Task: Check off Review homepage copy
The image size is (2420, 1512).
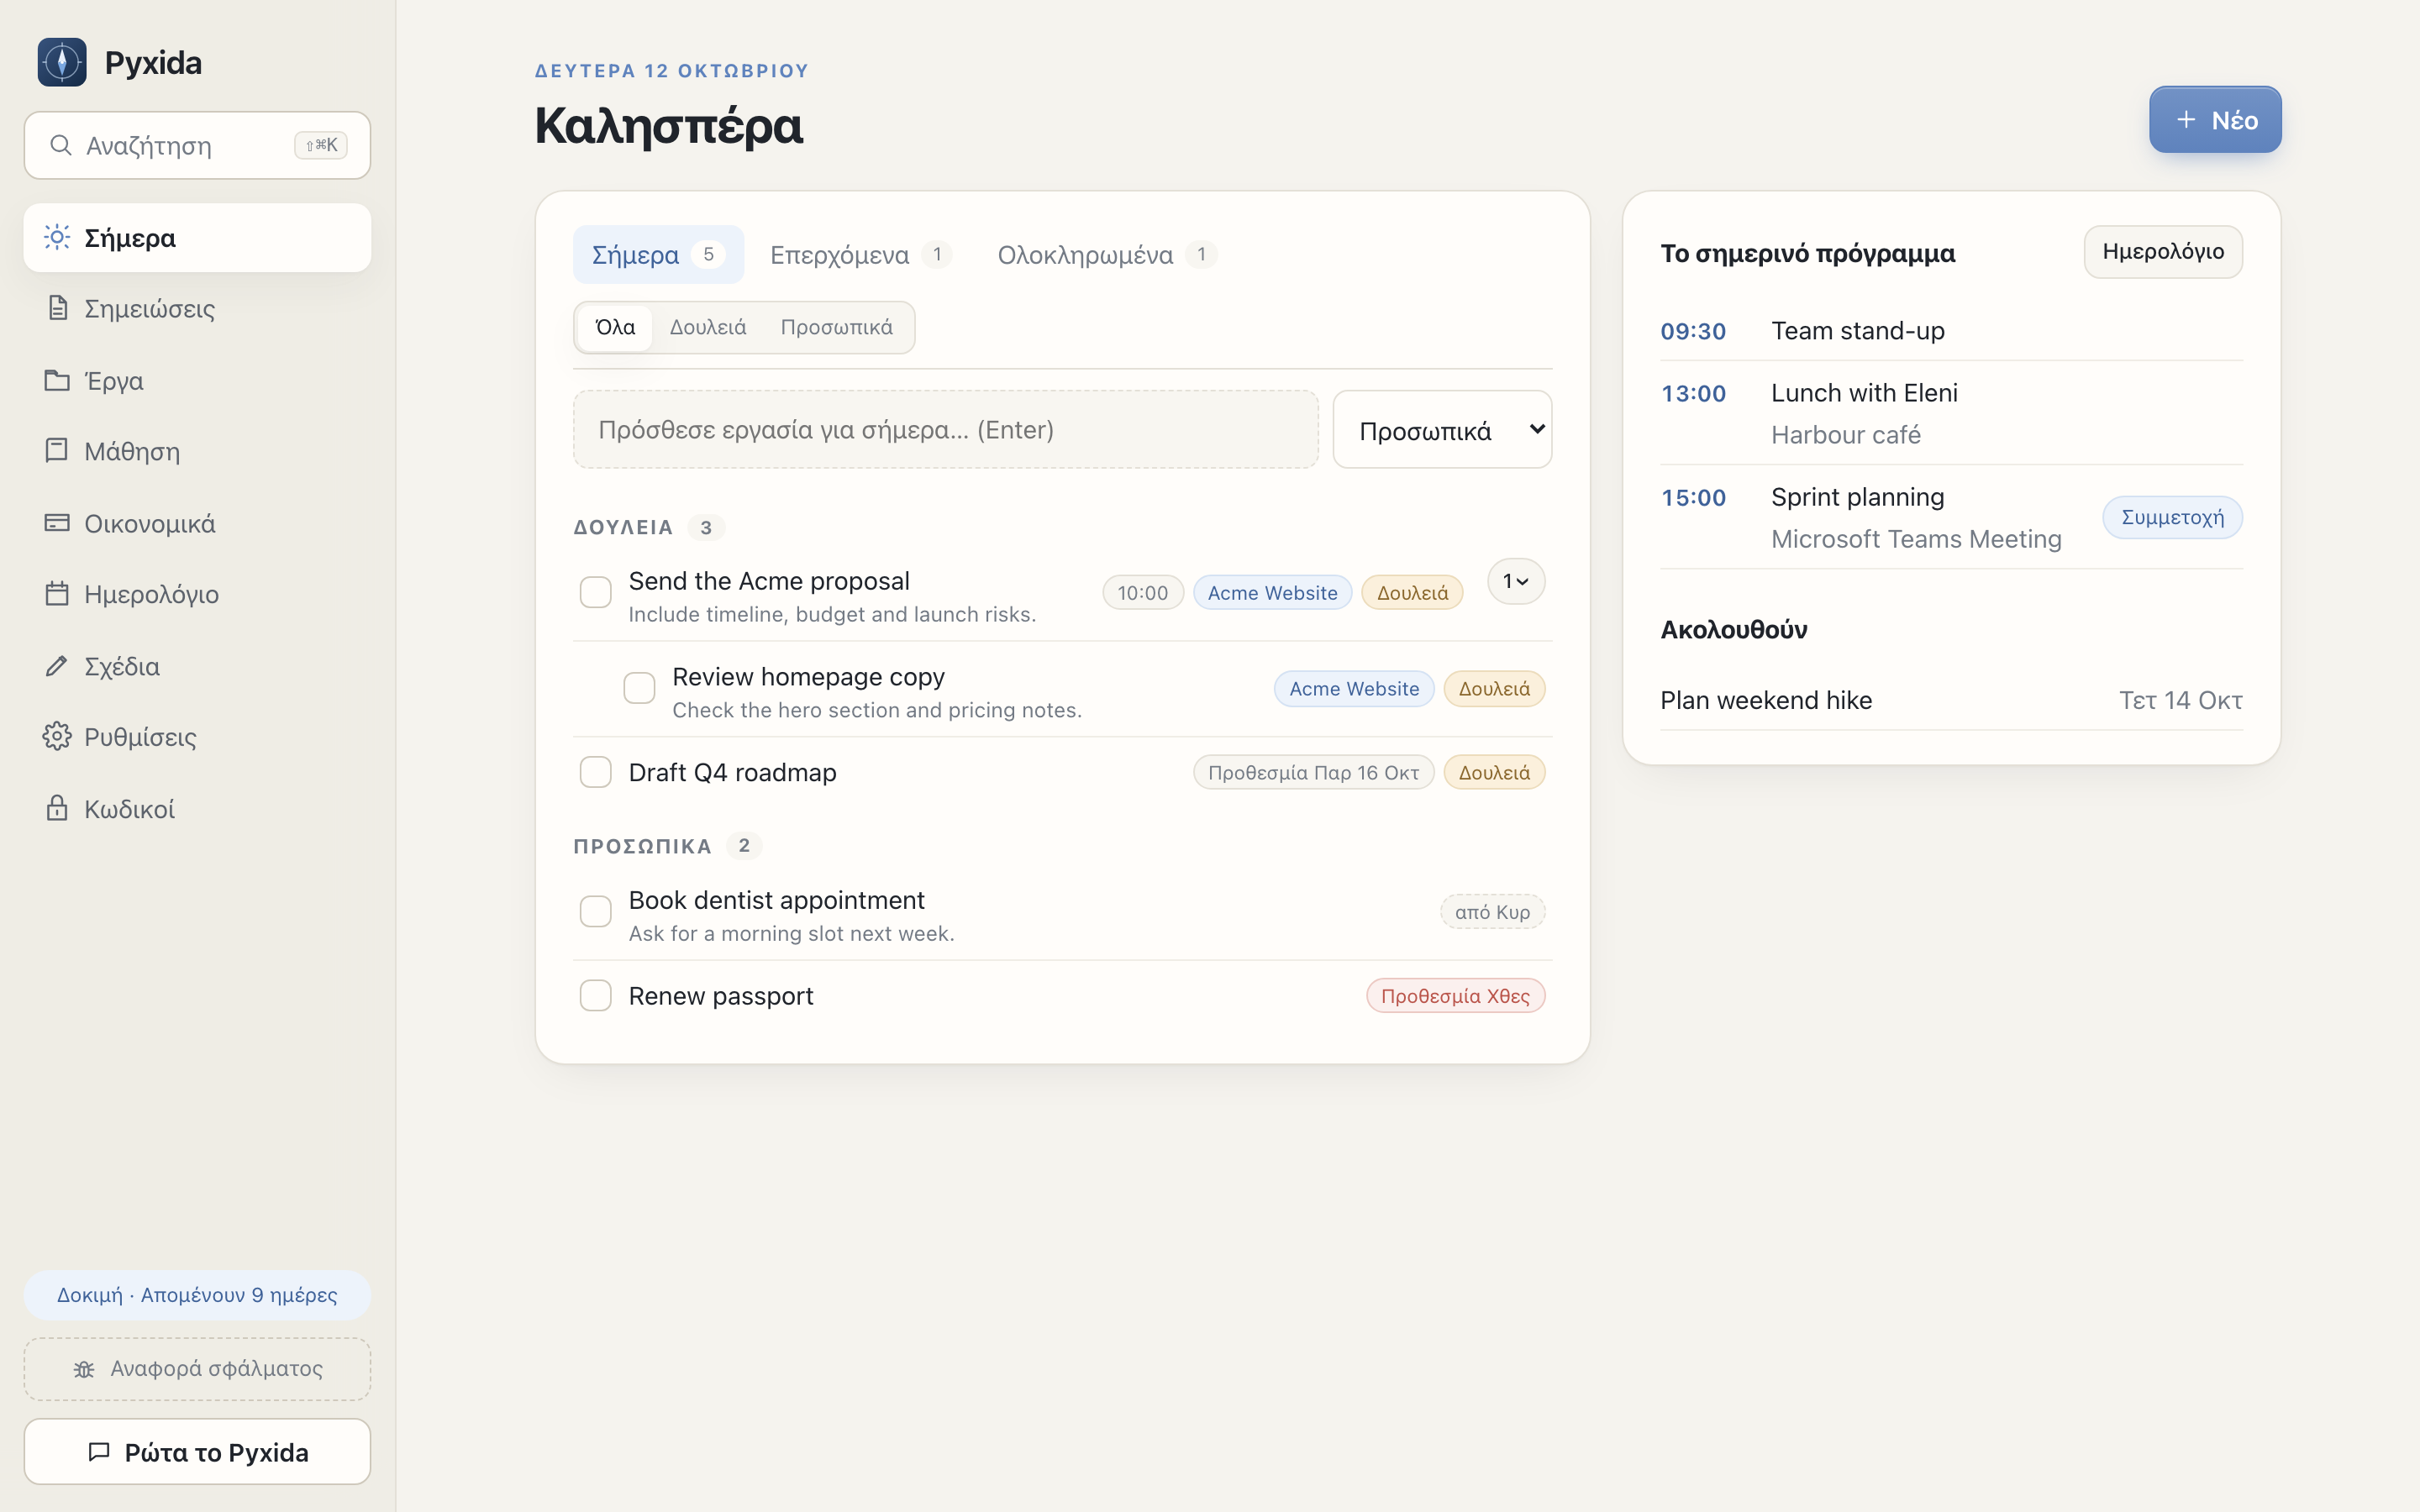Action: (x=639, y=688)
